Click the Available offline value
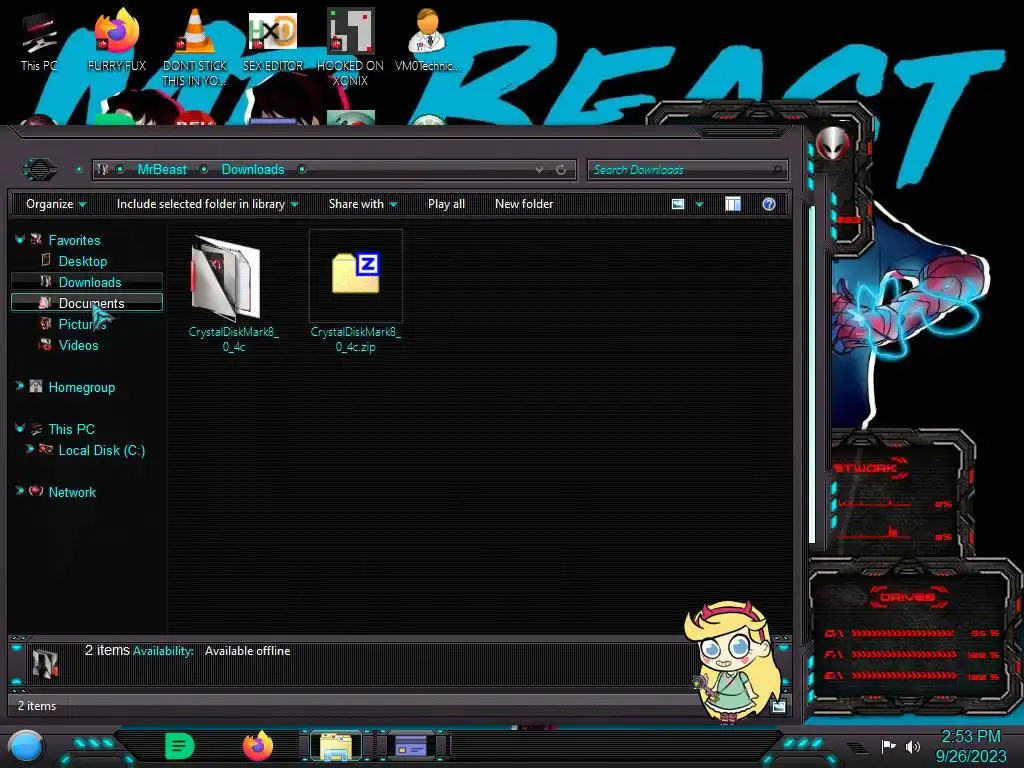The height and width of the screenshot is (768, 1024). [x=248, y=651]
